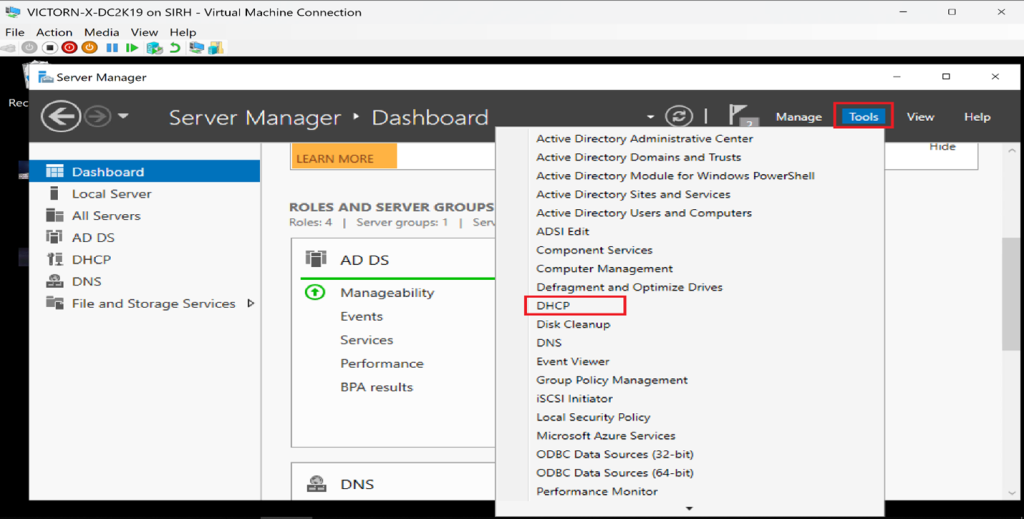Click the VM Checkpoint toolbar icon
Viewport: 1024px width, 519px height.
pyautogui.click(x=154, y=47)
